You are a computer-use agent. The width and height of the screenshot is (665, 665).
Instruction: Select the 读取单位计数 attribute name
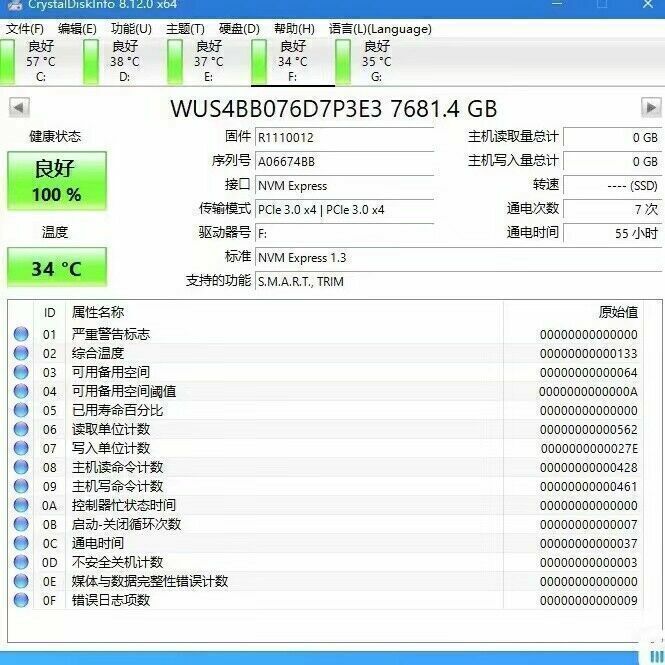(111, 429)
